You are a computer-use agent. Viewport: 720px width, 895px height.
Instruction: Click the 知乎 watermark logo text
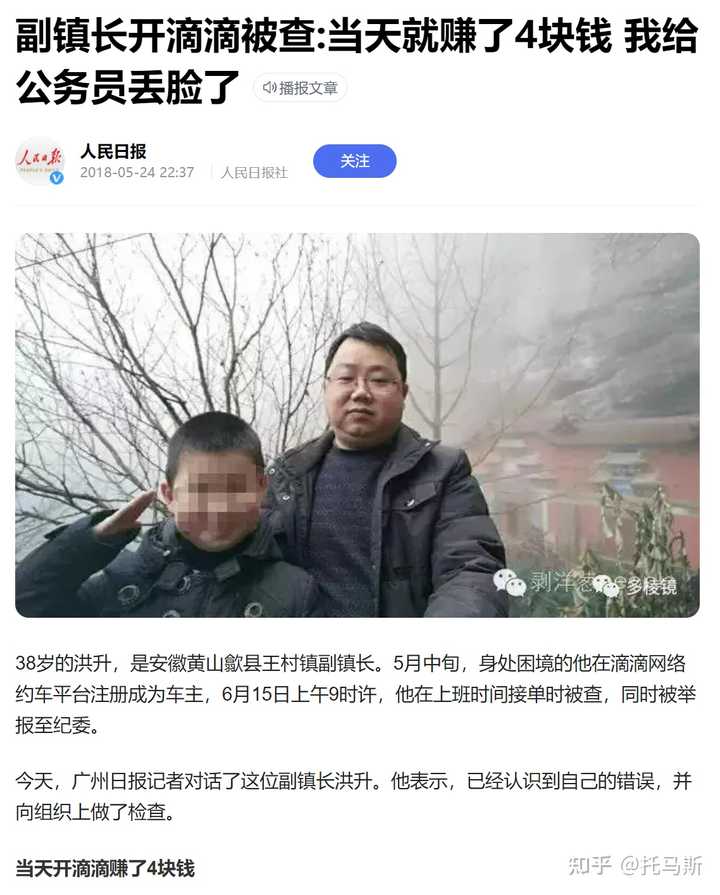[x=590, y=865]
